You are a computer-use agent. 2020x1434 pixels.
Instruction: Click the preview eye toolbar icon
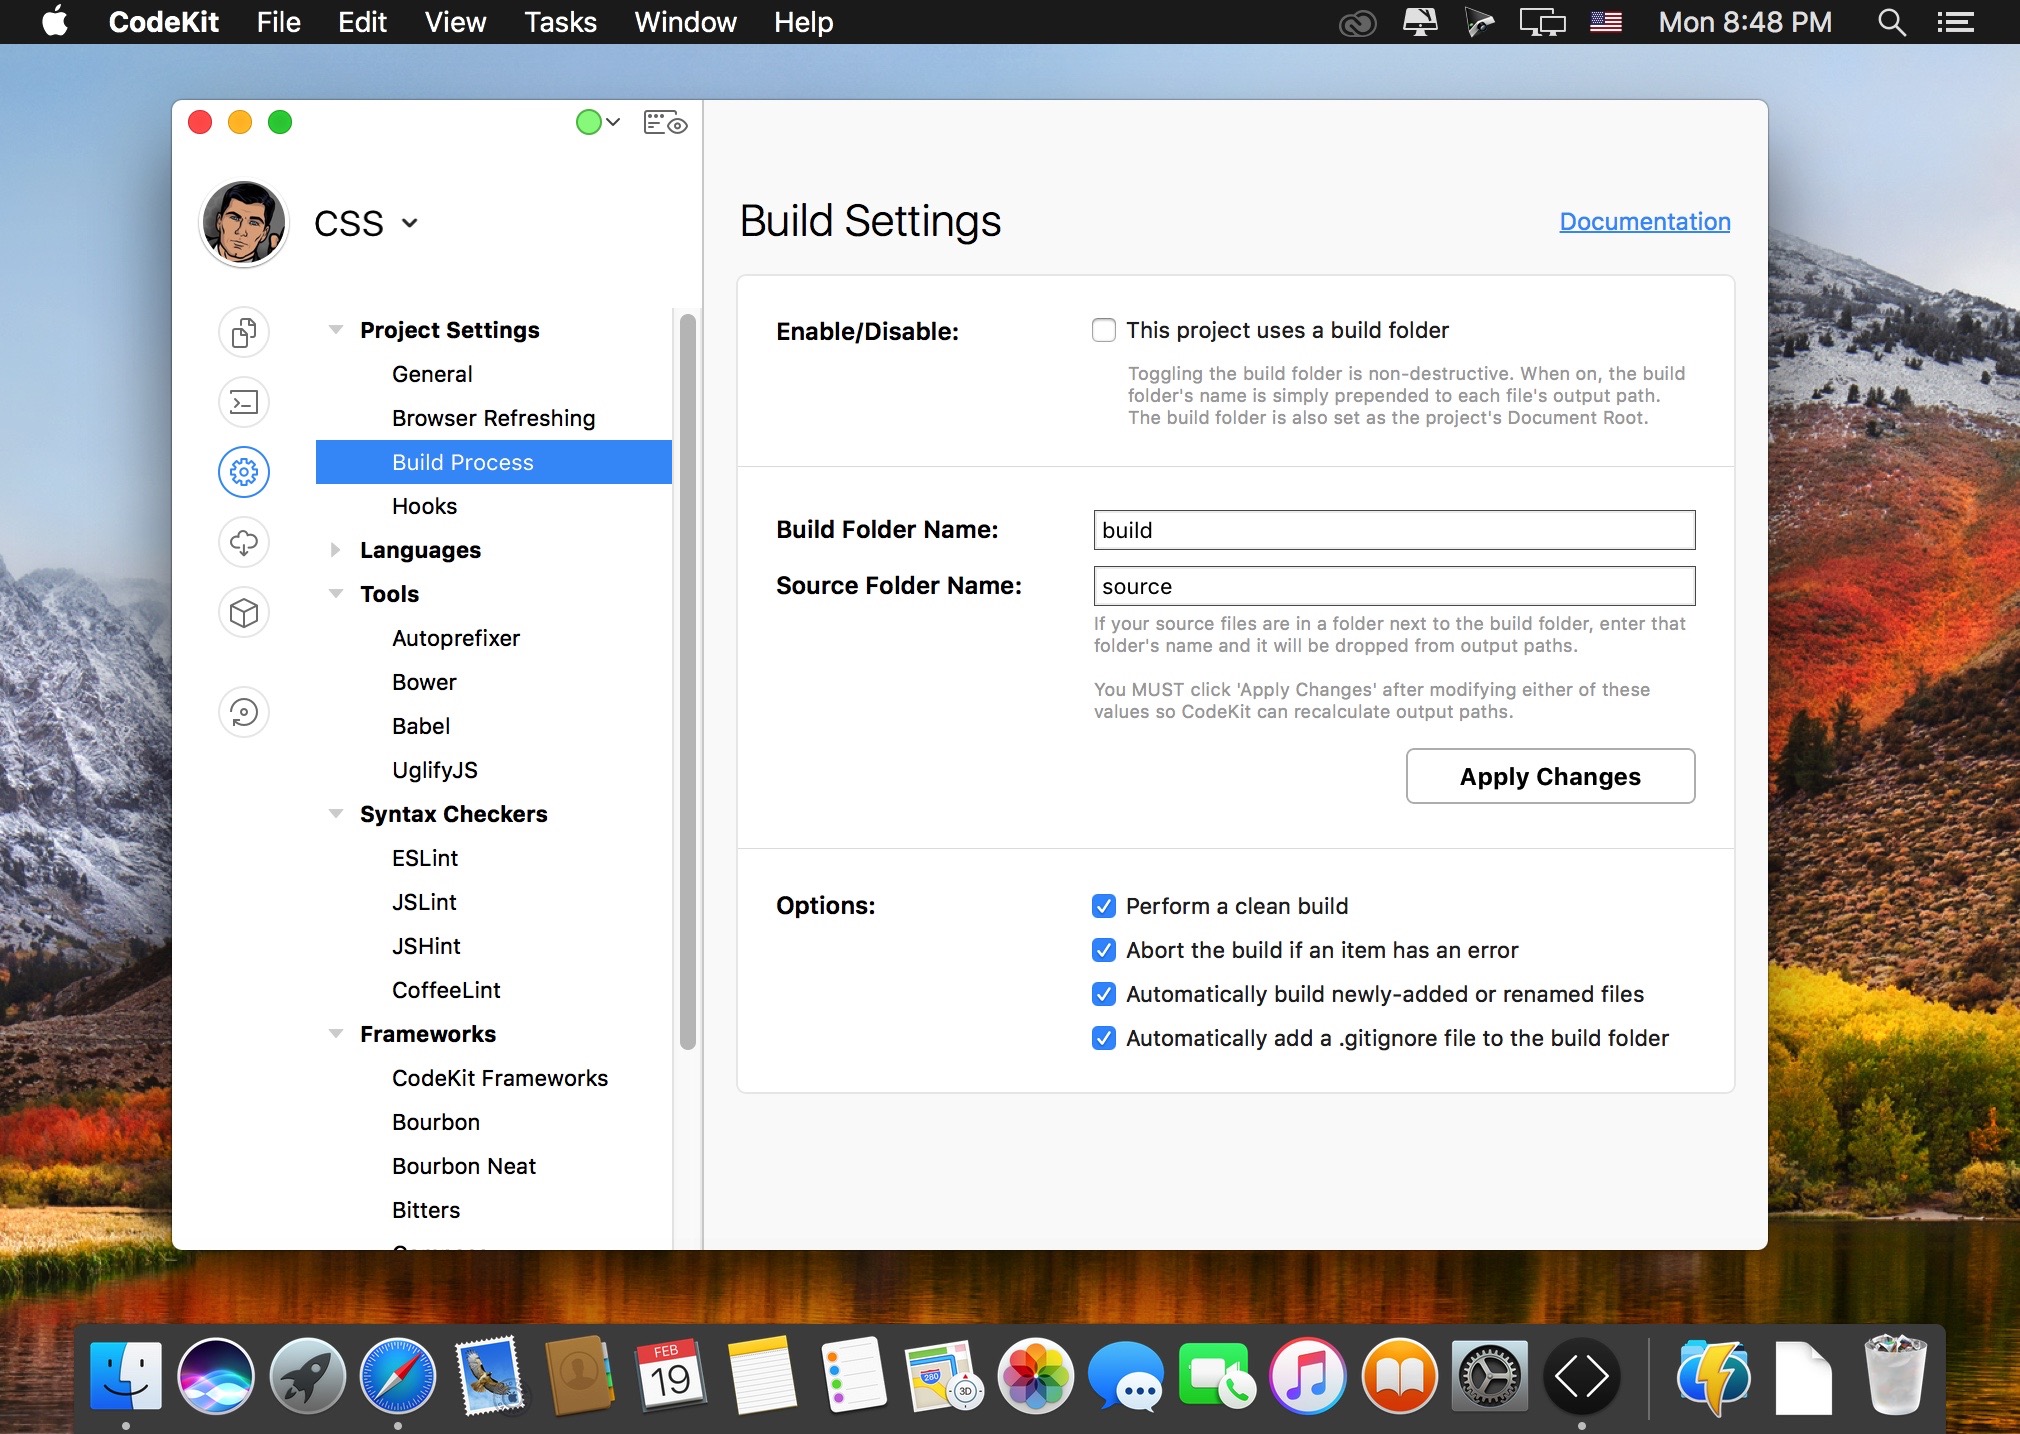665,123
